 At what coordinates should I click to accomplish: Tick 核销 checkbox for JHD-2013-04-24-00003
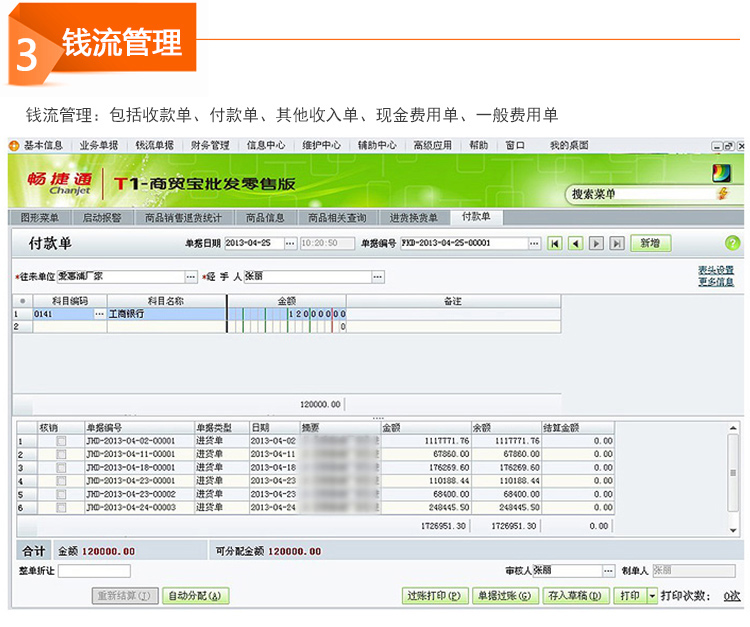point(61,507)
